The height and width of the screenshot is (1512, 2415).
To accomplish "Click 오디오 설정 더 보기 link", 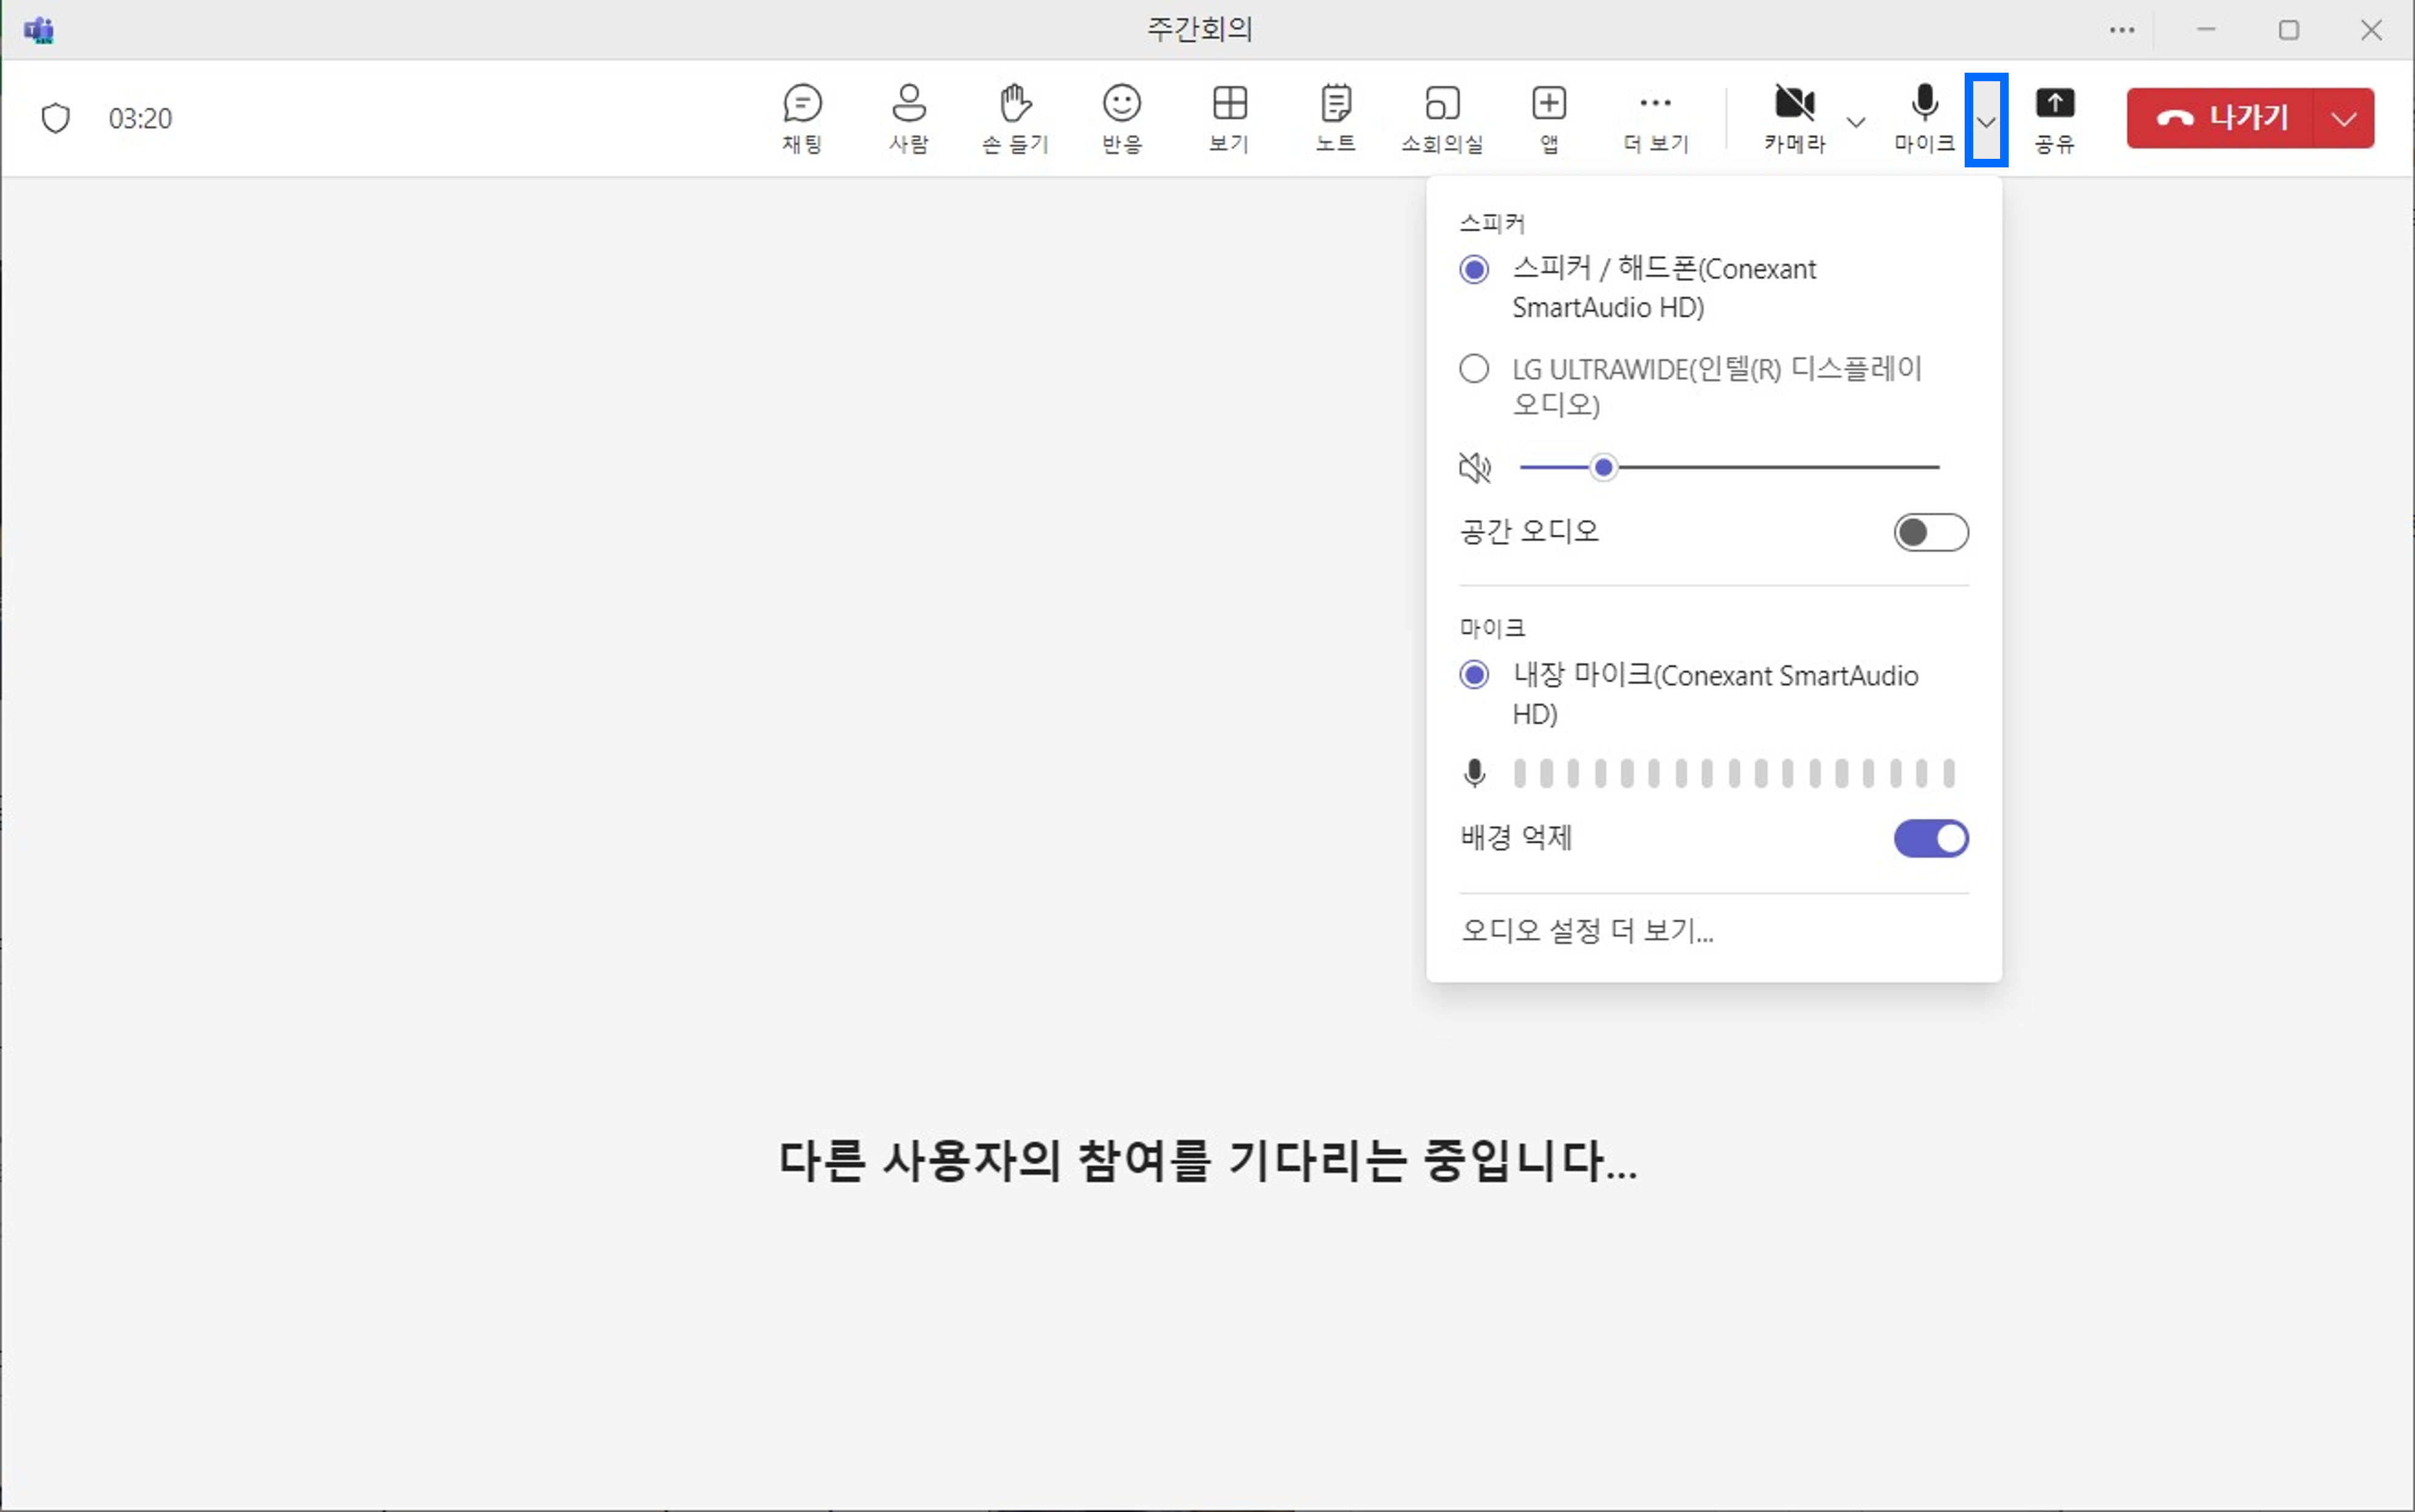I will click(1589, 931).
